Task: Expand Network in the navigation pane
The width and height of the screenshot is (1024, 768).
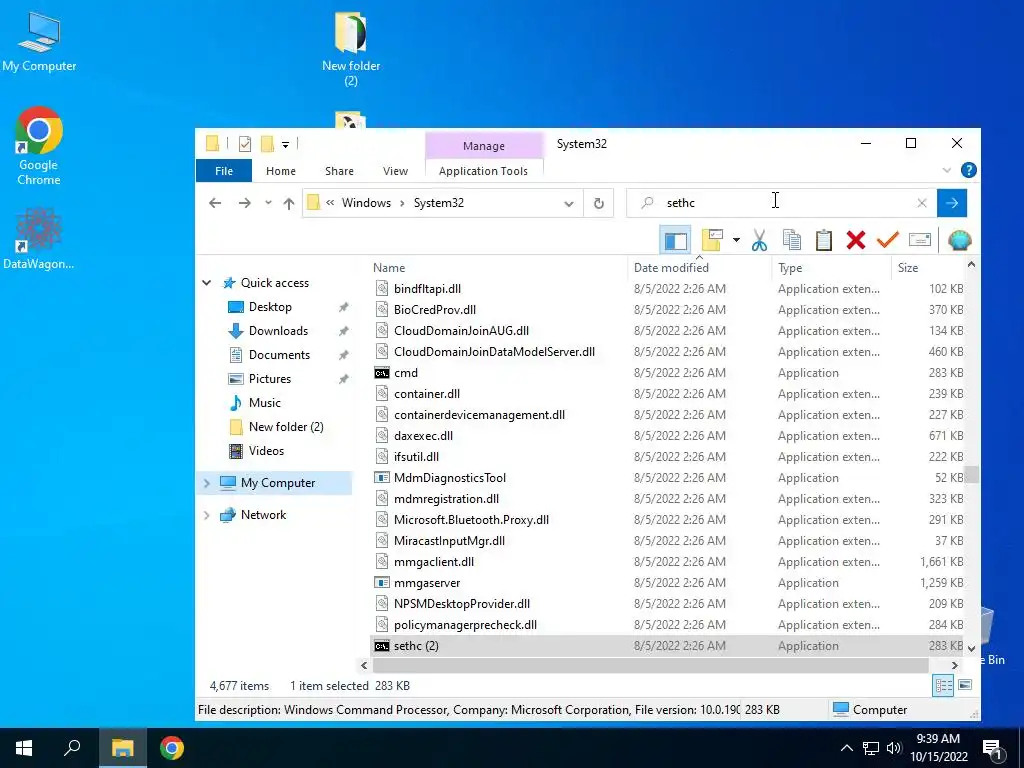Action: (206, 515)
